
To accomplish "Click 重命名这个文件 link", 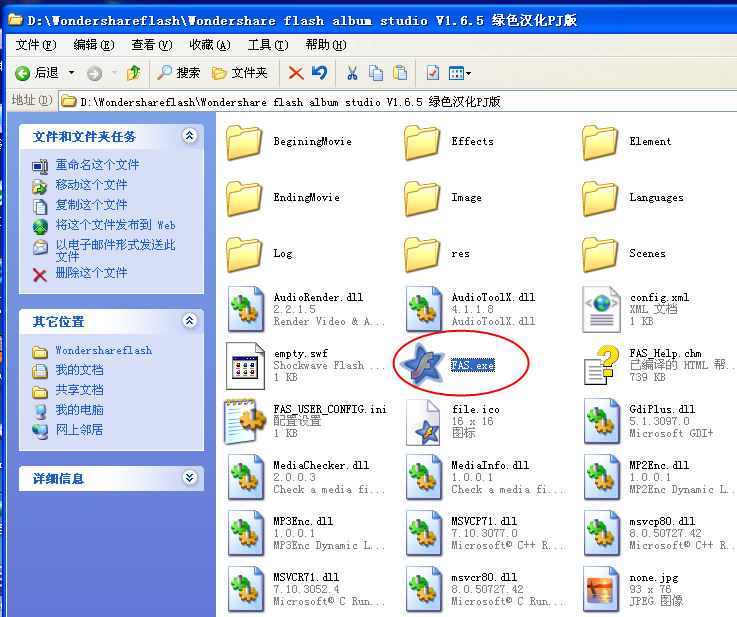I will click(97, 165).
